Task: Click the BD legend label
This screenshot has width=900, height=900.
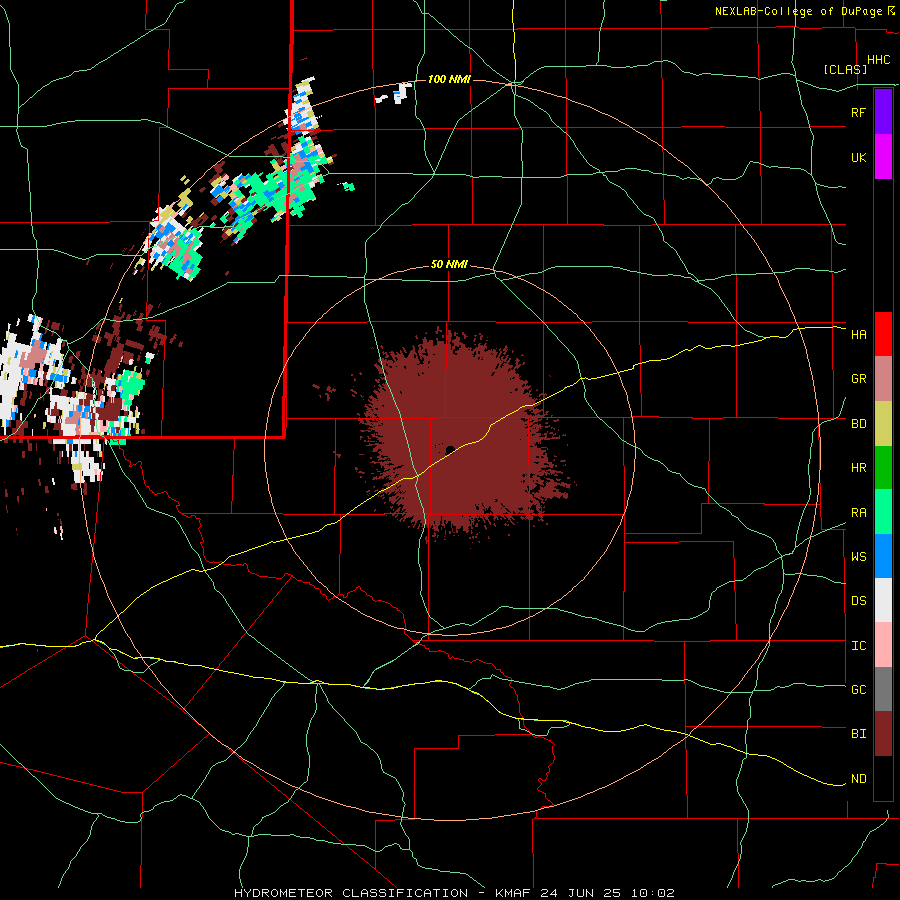Action: [858, 424]
